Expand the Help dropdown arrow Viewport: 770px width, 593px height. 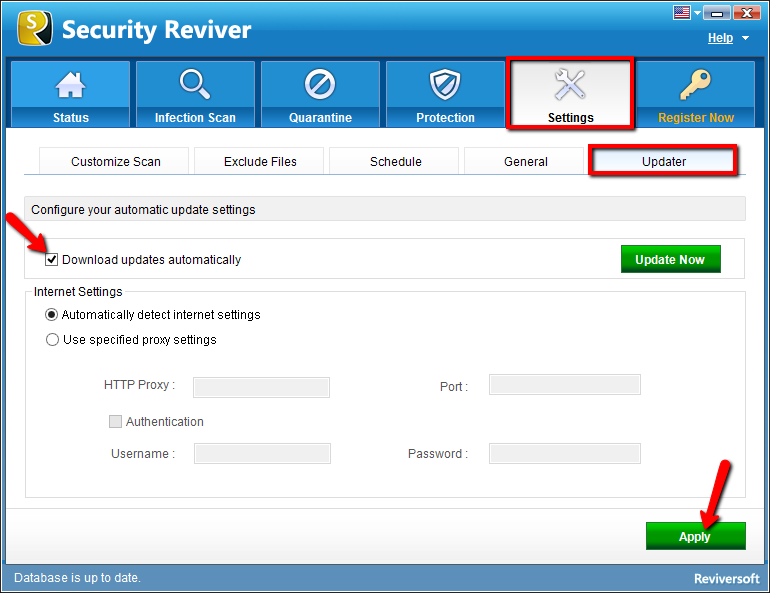pos(745,38)
